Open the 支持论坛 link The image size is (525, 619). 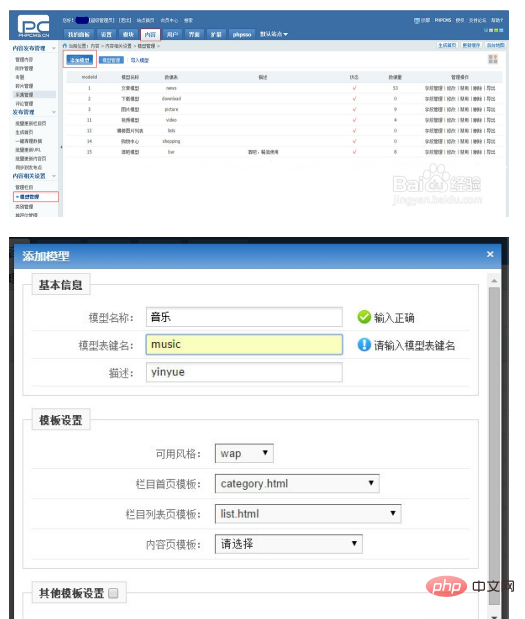[478, 20]
